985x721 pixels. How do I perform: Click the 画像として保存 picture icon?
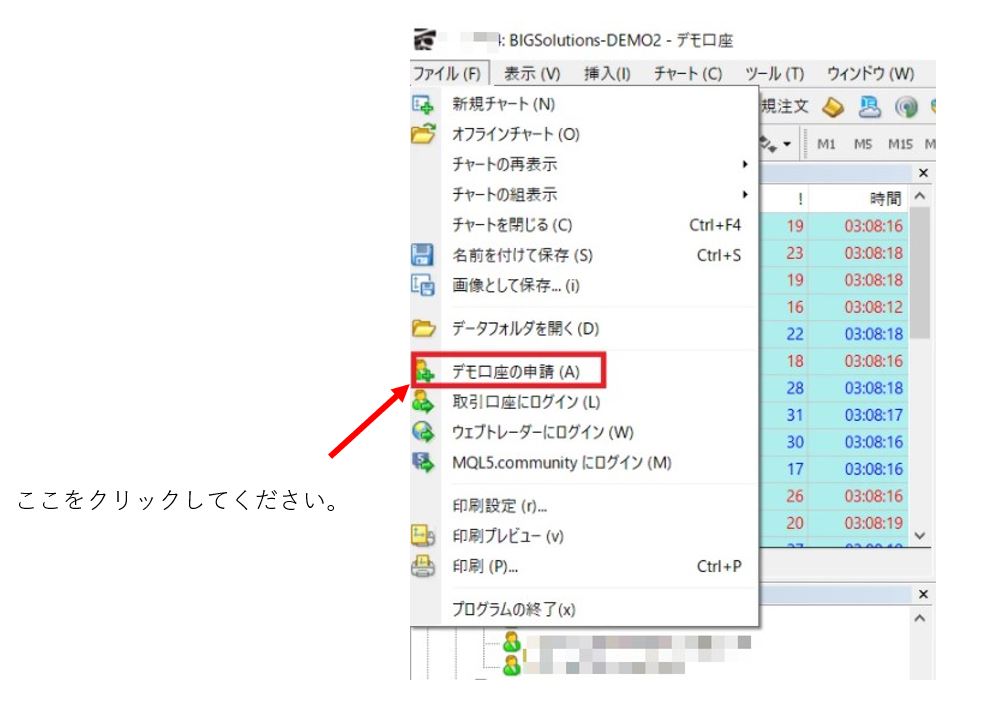(x=423, y=286)
